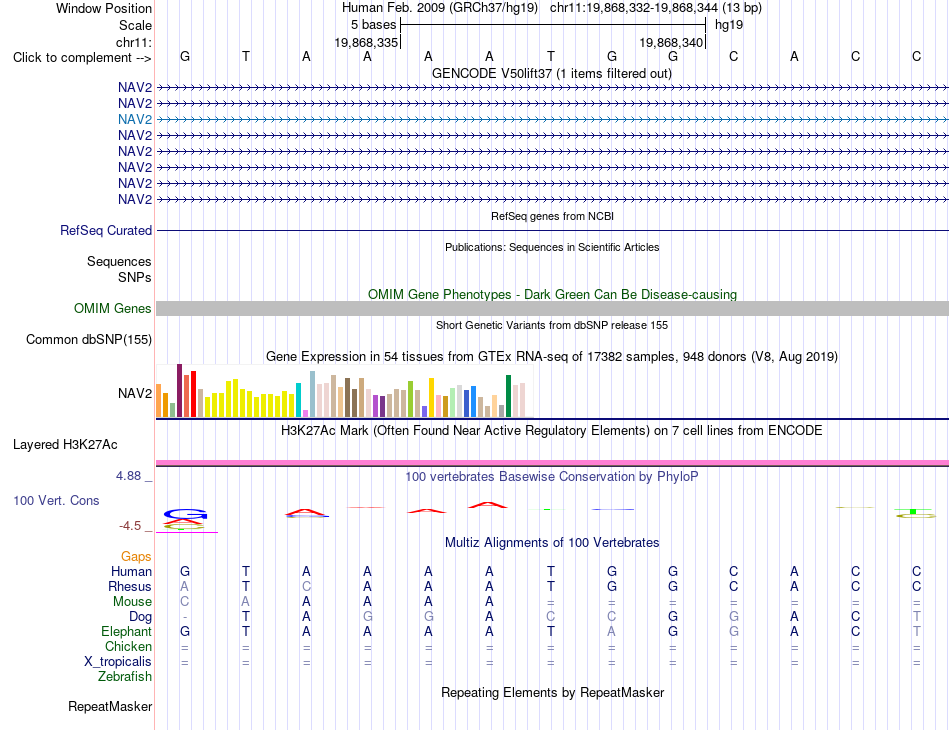
Task: Click the dash gap character in Dog row
Action: [x=185, y=617]
